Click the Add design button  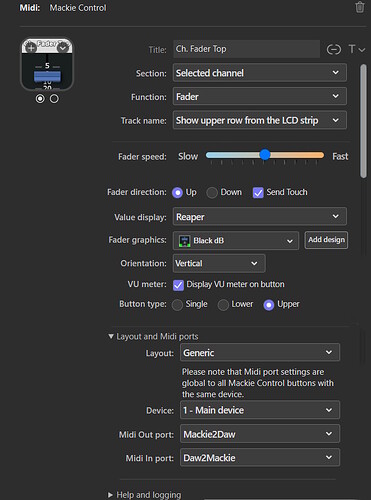tap(326, 240)
